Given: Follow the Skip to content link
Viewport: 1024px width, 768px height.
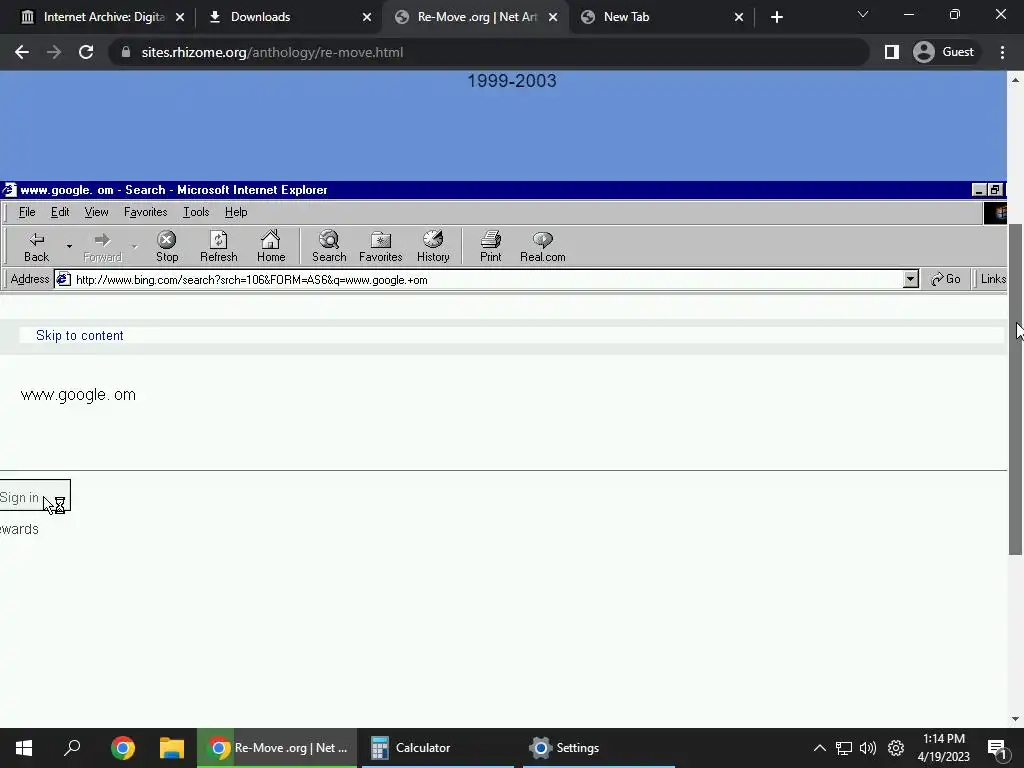Looking at the screenshot, I should click(x=80, y=336).
